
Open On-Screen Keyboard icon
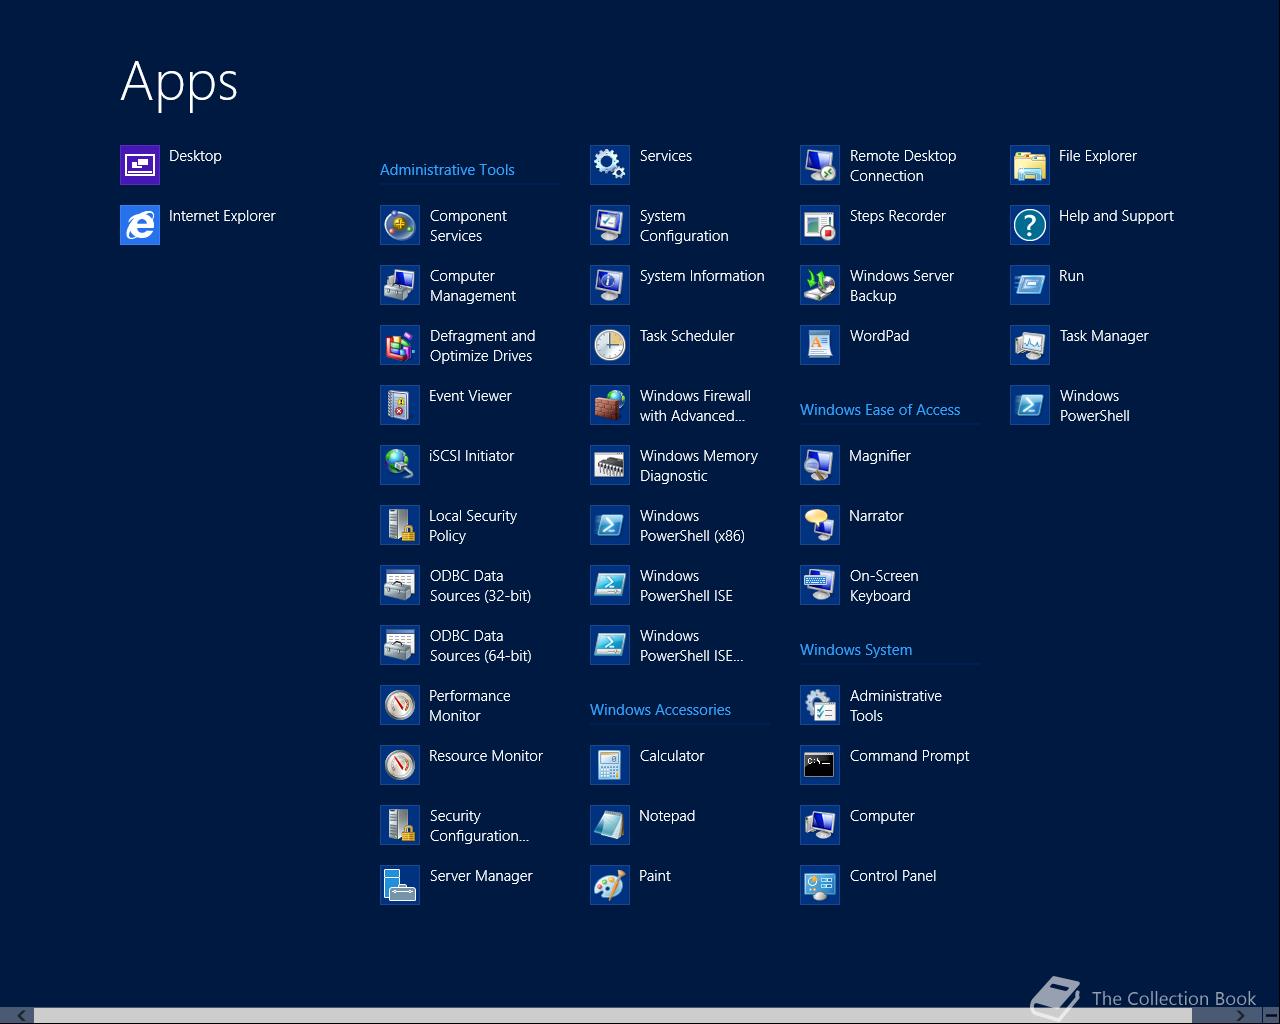tap(820, 585)
